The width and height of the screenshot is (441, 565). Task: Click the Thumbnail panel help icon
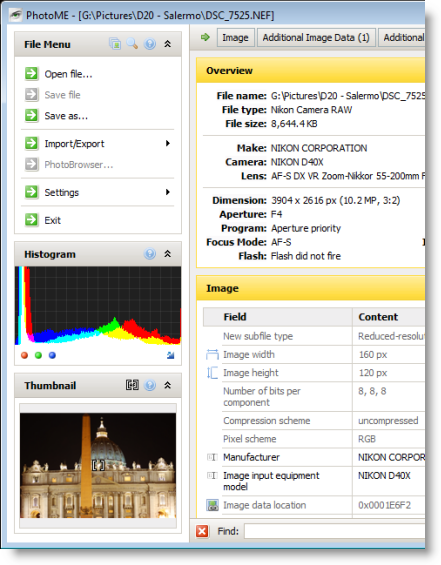click(x=150, y=385)
